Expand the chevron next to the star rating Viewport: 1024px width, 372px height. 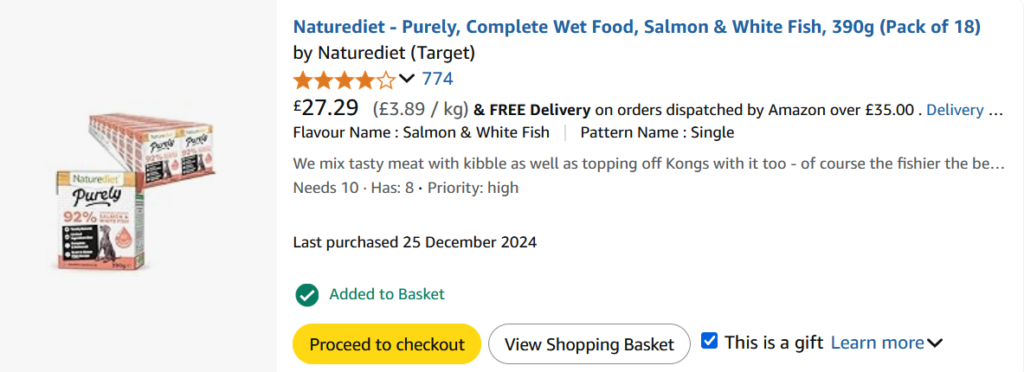[406, 80]
